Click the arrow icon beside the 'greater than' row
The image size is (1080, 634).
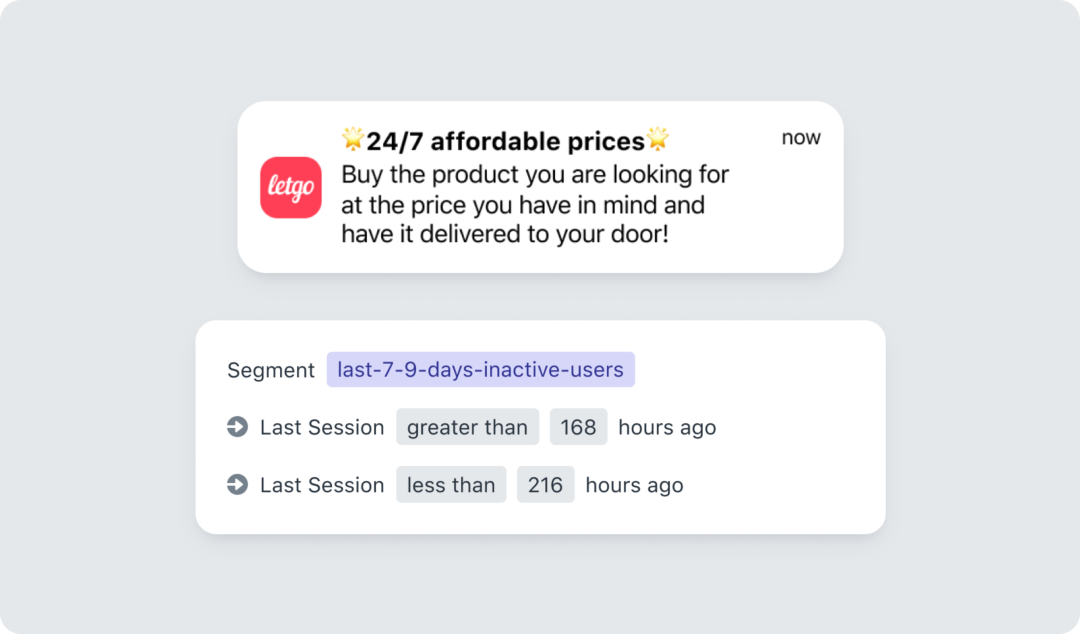coord(237,427)
